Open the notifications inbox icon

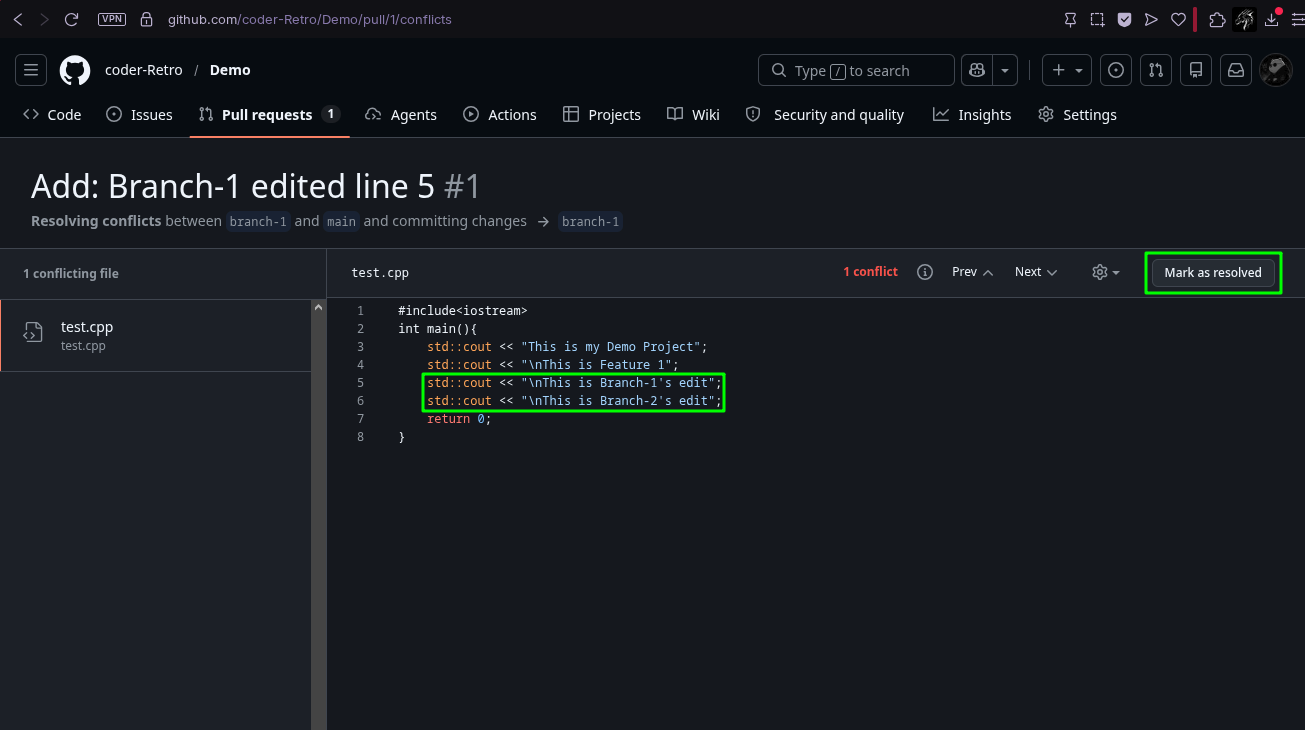[x=1236, y=70]
